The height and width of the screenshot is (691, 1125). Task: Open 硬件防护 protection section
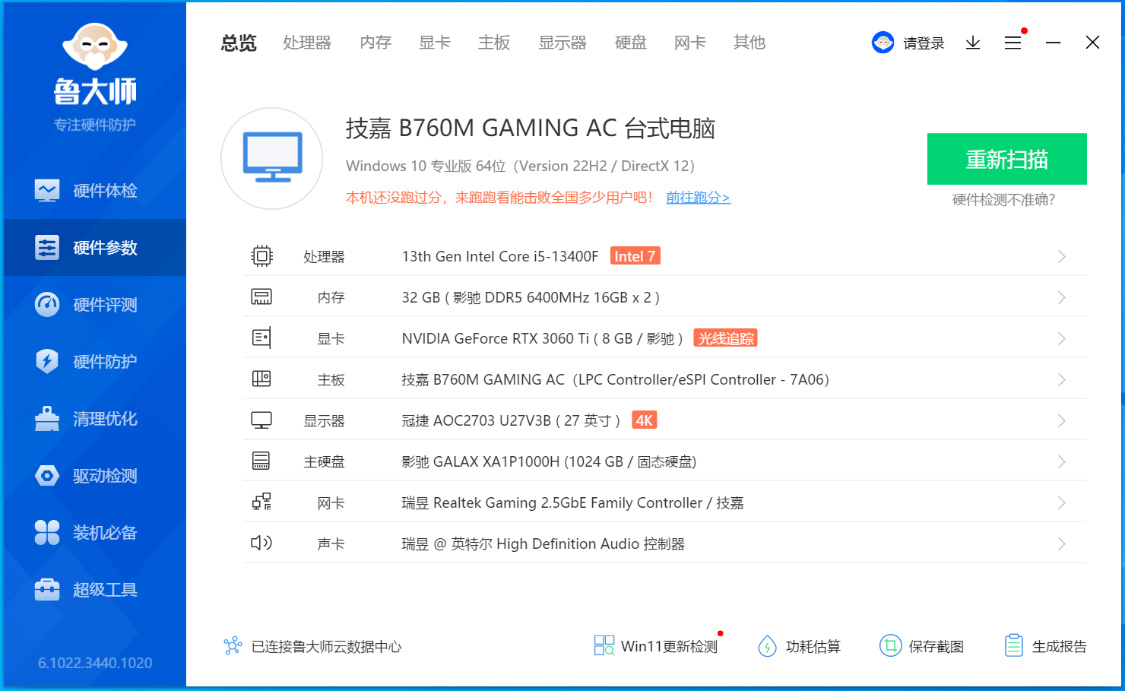95,361
